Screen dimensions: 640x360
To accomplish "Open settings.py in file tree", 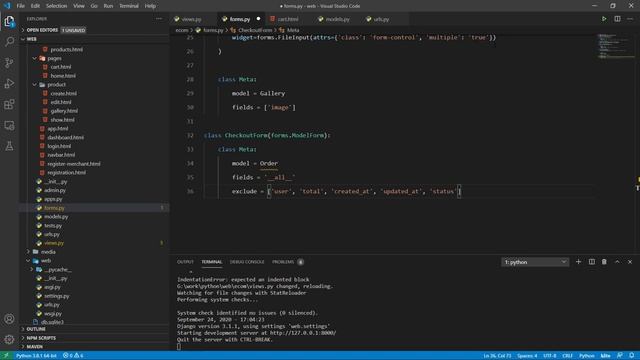I will (x=56, y=296).
